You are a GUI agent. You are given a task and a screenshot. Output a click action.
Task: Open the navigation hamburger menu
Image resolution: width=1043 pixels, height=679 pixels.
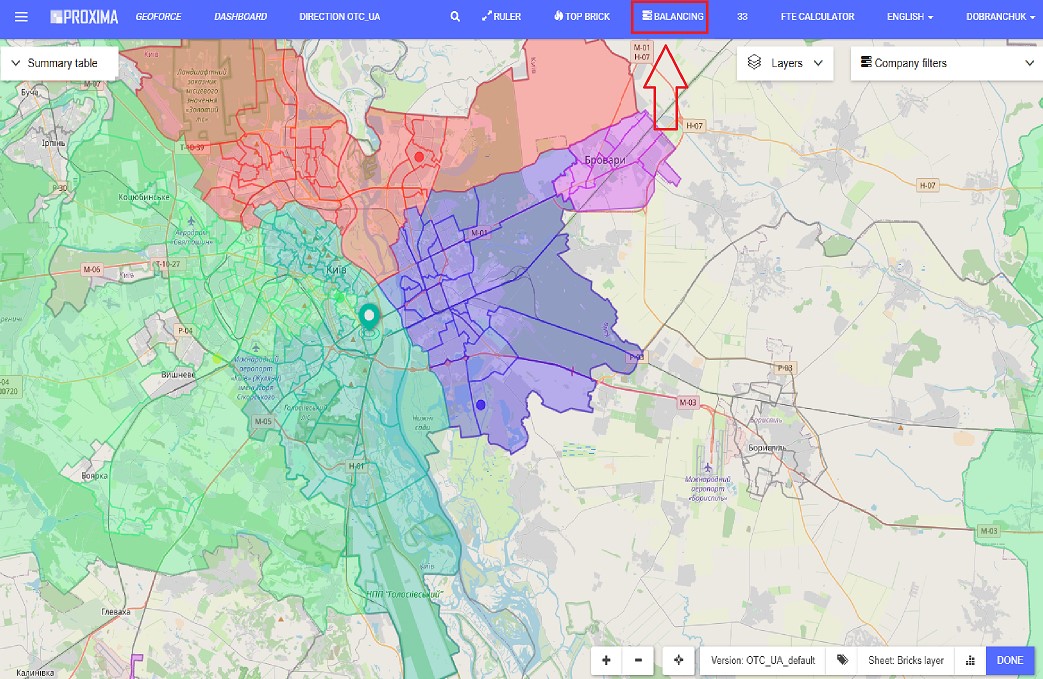tap(20, 16)
